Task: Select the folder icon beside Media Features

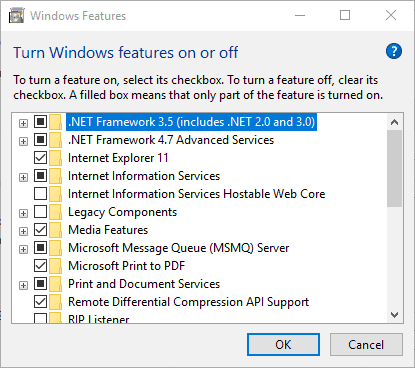Action: pos(55,230)
